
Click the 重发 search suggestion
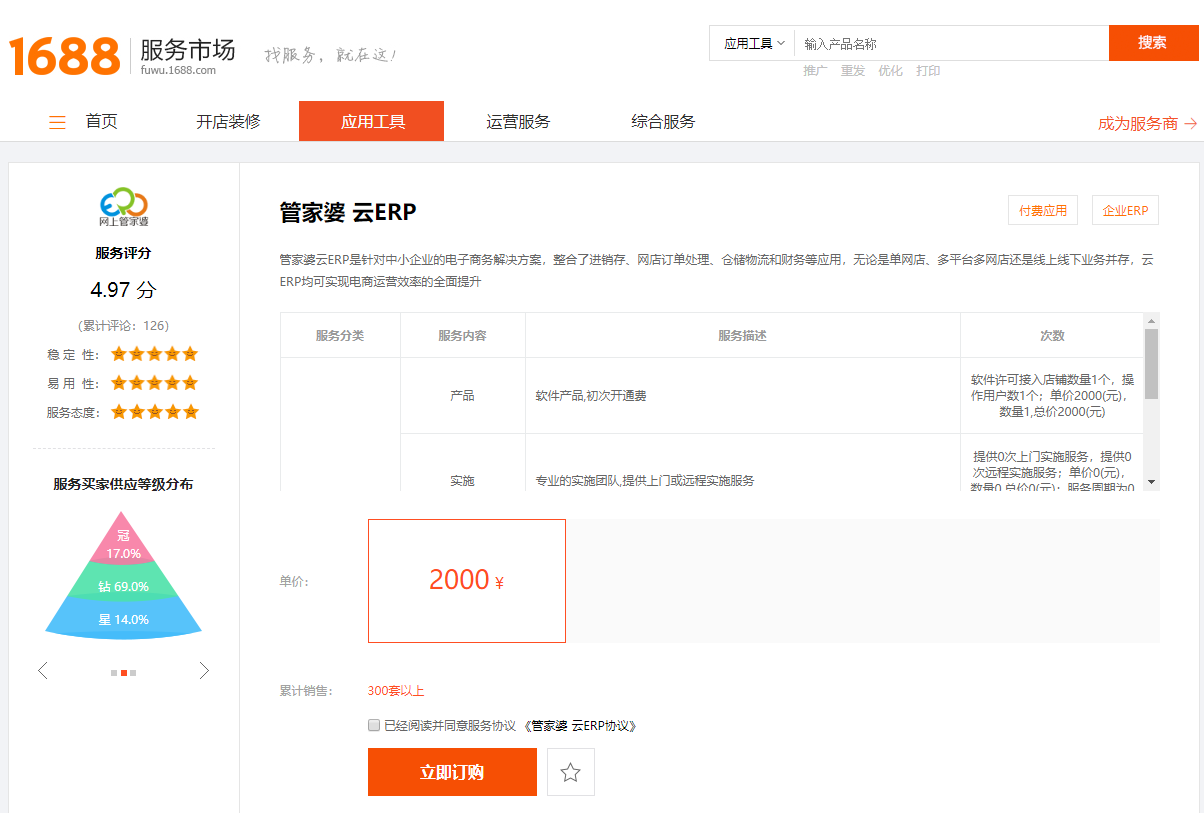pyautogui.click(x=853, y=71)
